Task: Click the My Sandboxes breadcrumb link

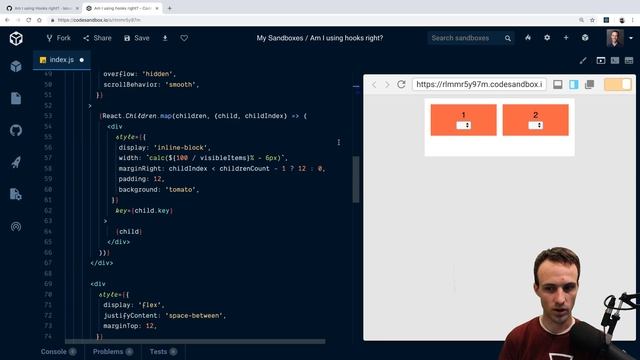Action: click(280, 38)
